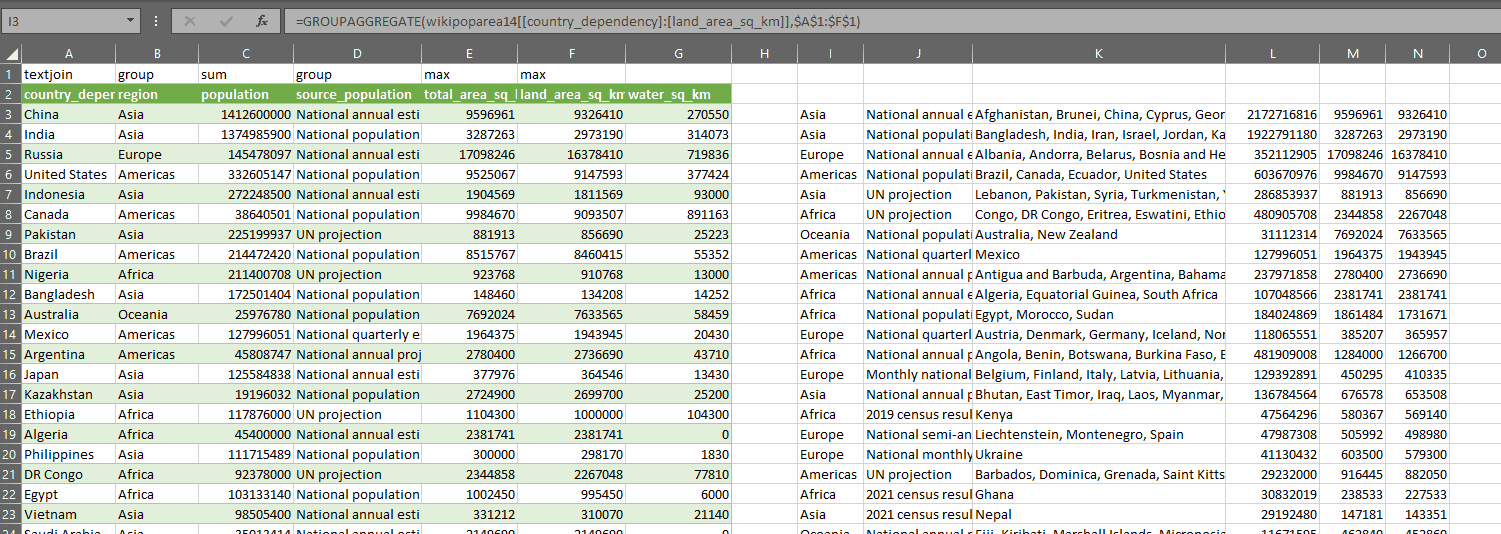Click value 7692024 in column M
The image size is (1501, 534).
(1352, 234)
